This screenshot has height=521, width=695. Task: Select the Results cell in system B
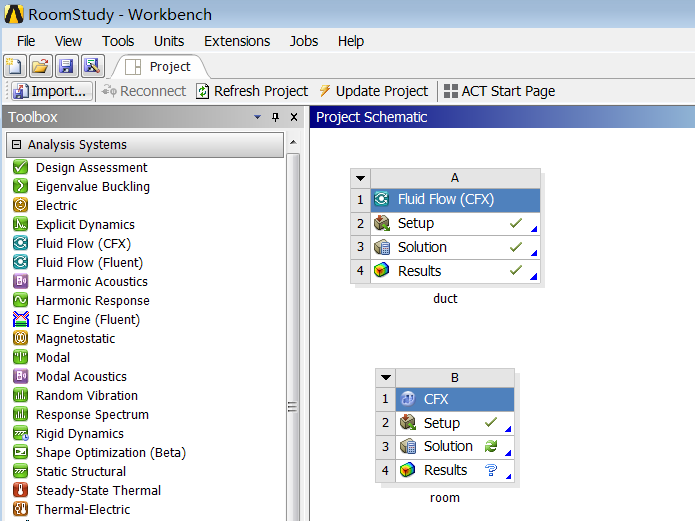coord(455,470)
